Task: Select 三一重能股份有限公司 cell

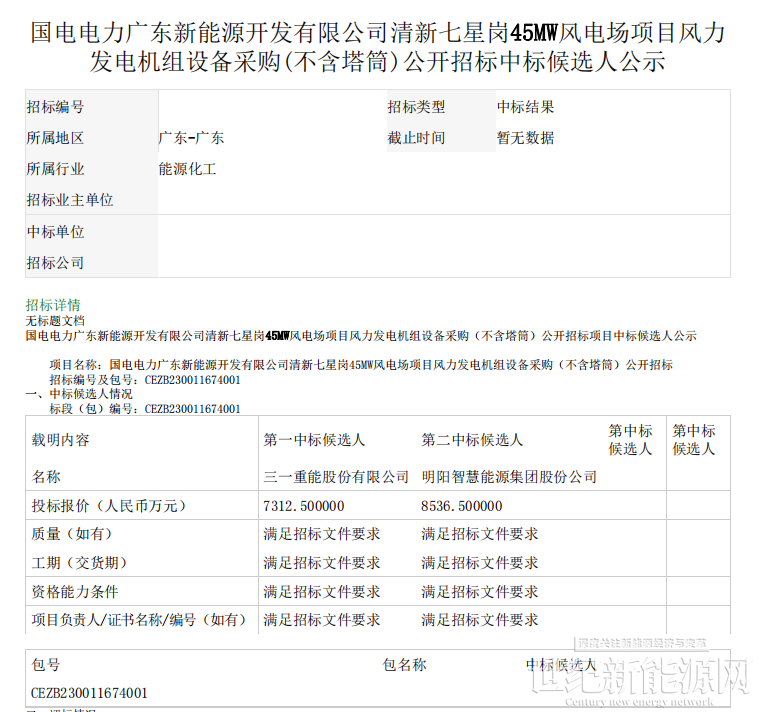Action: (336, 477)
